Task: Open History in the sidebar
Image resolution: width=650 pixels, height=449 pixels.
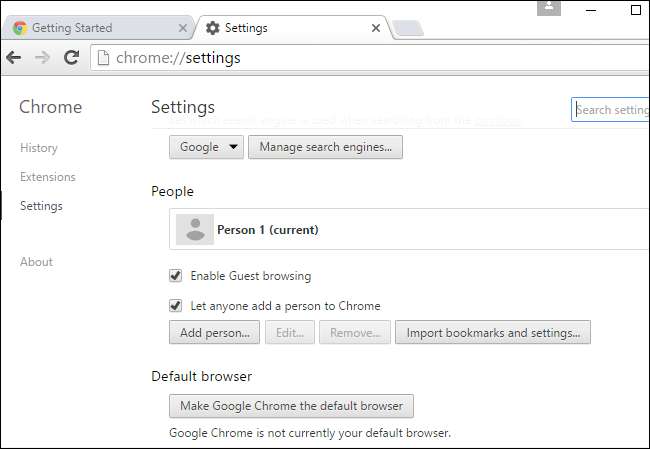Action: [x=39, y=148]
